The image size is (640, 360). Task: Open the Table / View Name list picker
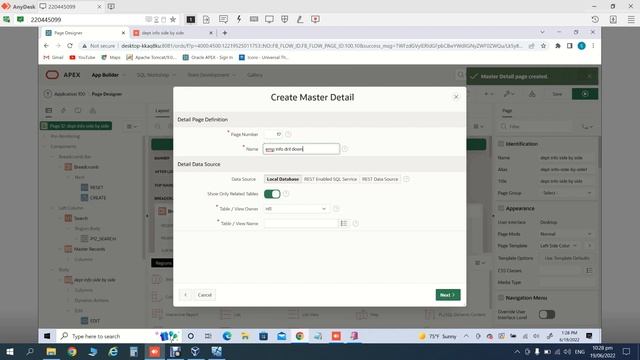tap(344, 223)
